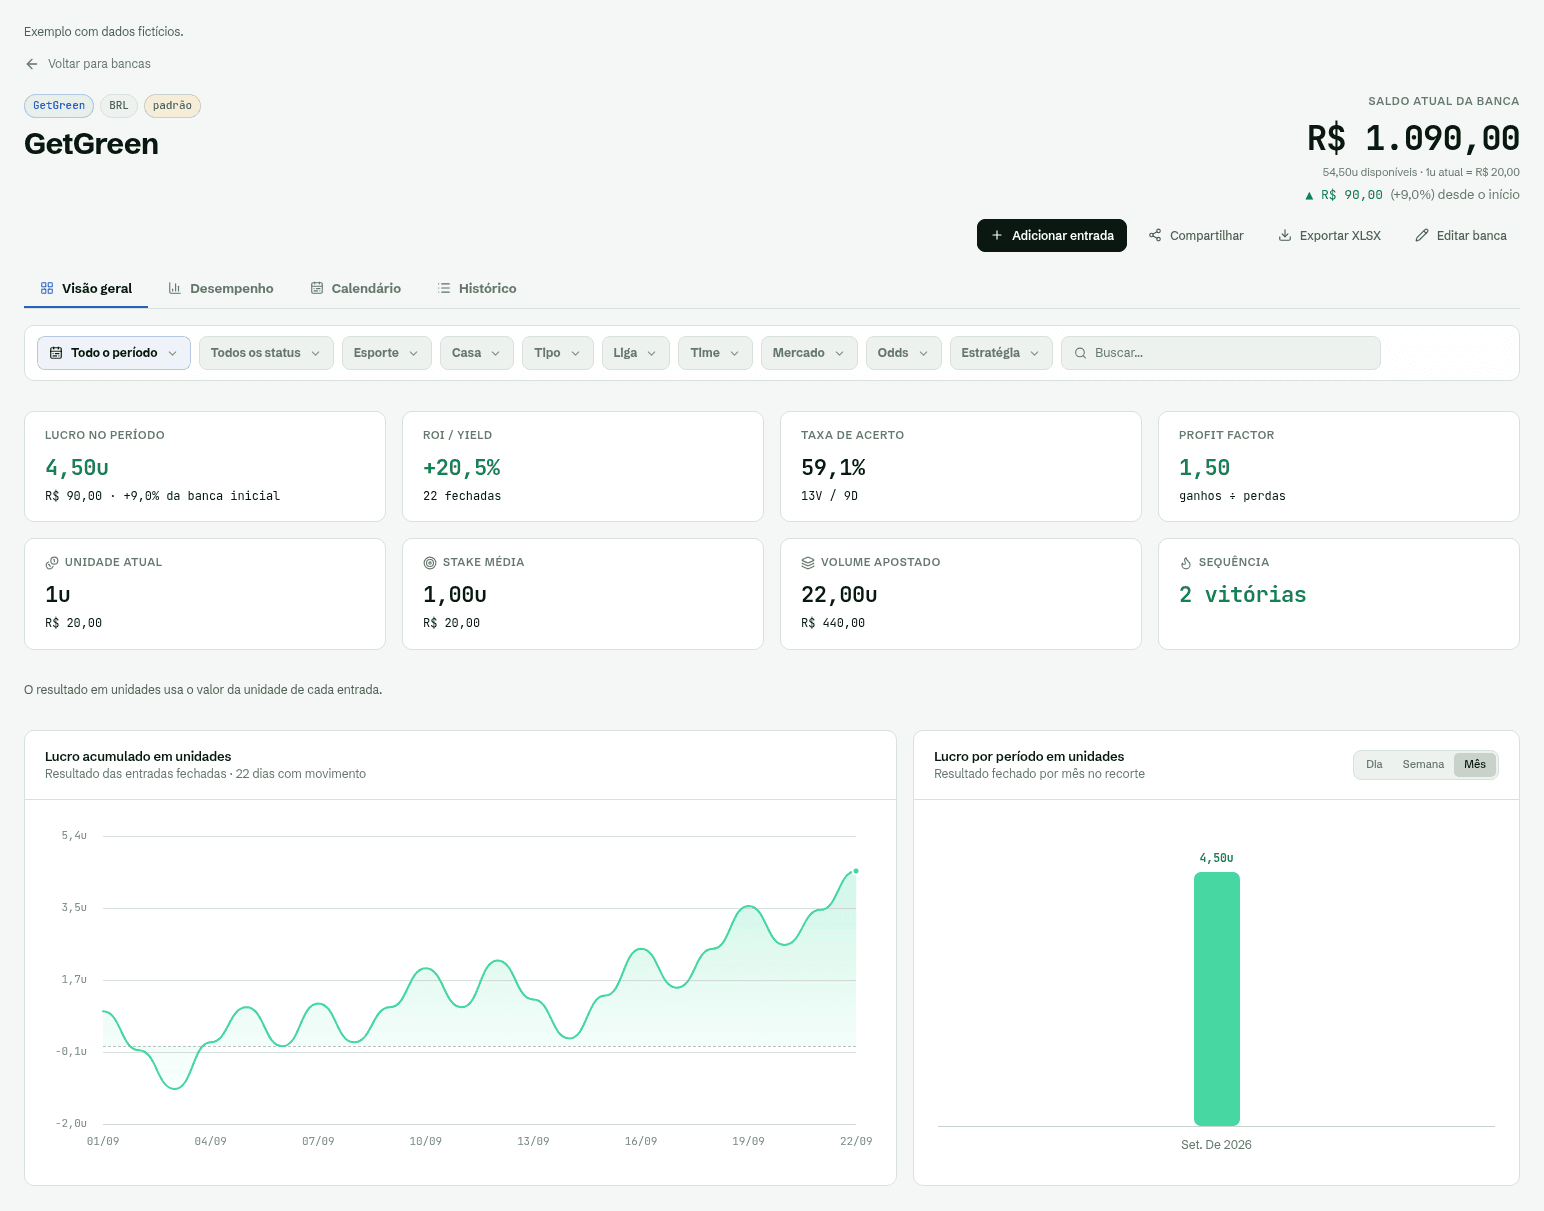Click the R$ 1.090,00 balance

click(x=1413, y=138)
